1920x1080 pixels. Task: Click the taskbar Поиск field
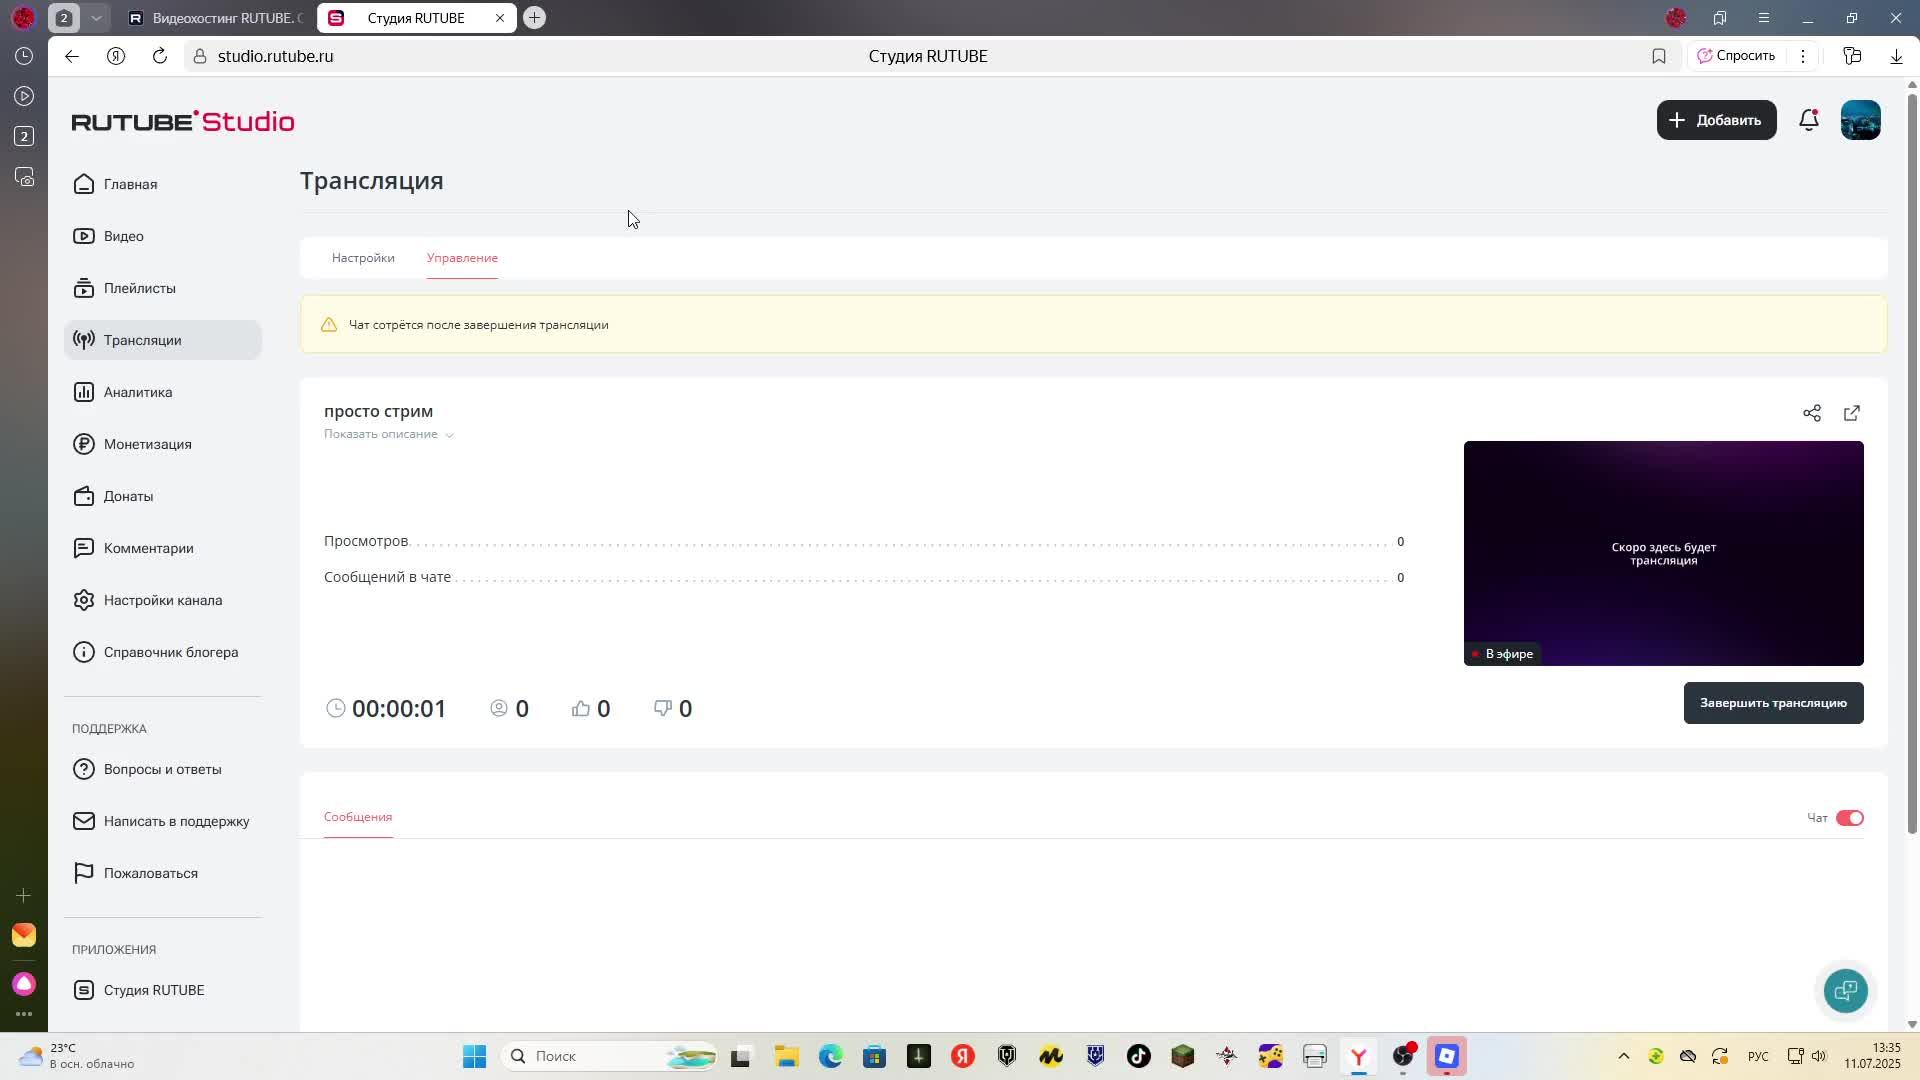[610, 1056]
